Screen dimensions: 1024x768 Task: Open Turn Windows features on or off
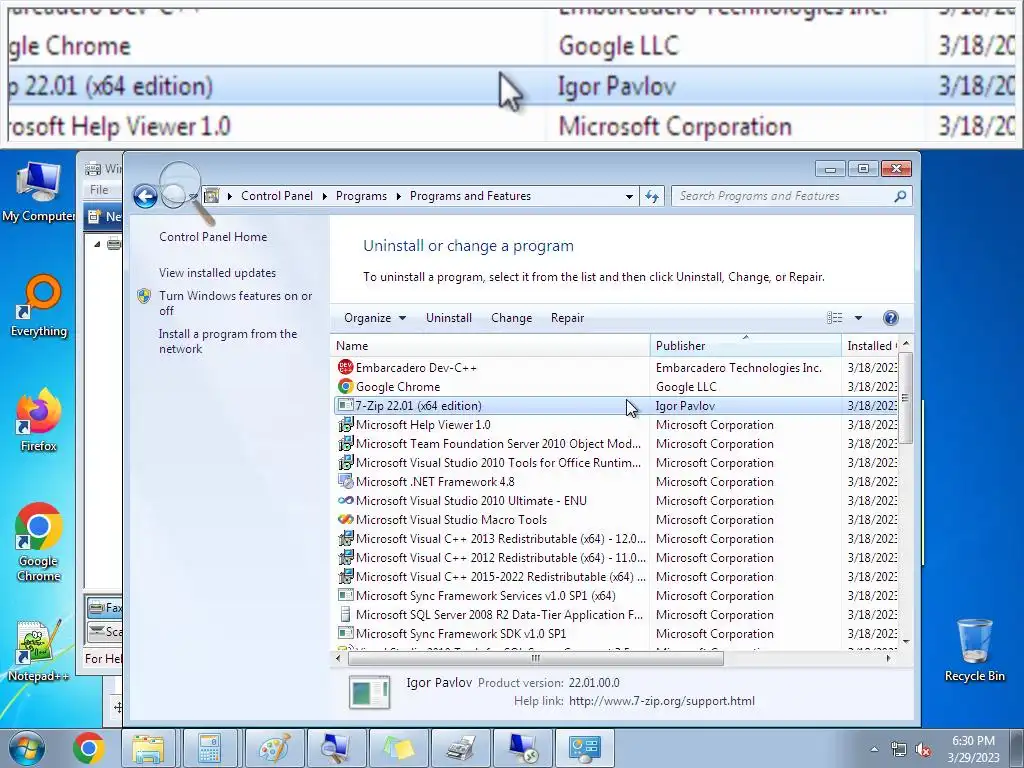click(x=235, y=303)
